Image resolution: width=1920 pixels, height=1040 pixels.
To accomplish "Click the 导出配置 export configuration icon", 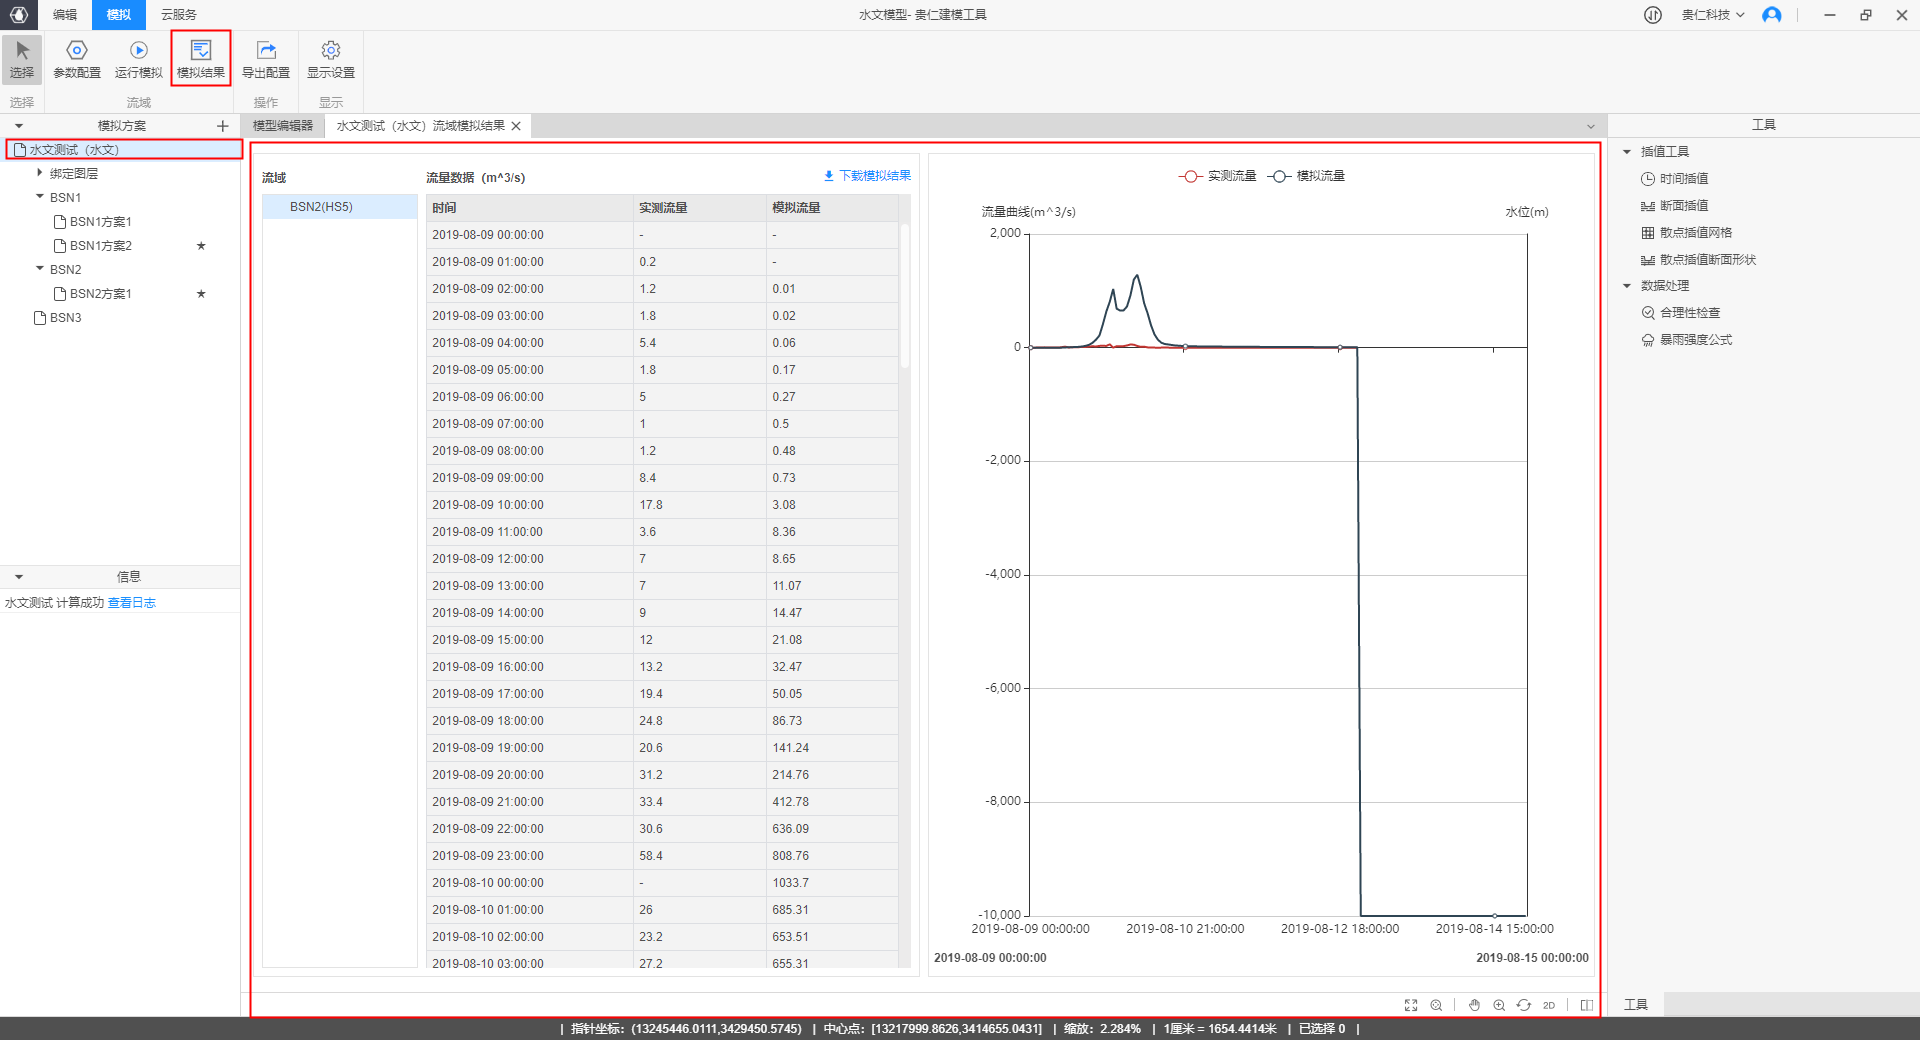I will point(266,58).
